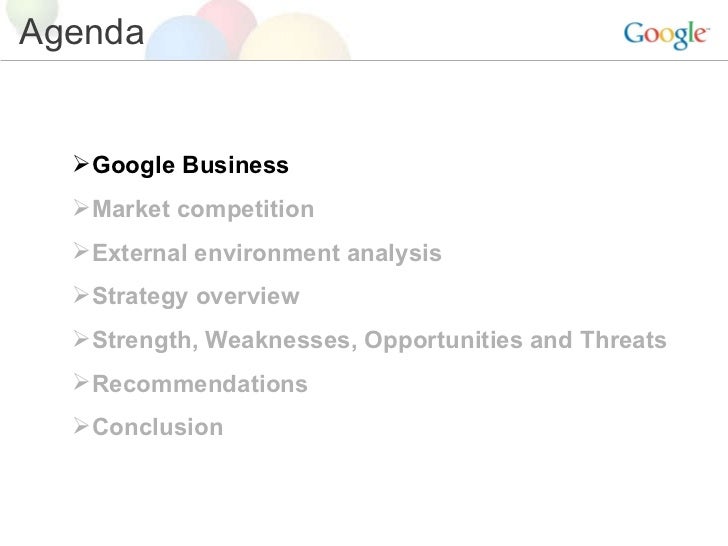
Task: Select Strength, Weaknesses, Opportunities and Threats line
Action: pos(379,340)
